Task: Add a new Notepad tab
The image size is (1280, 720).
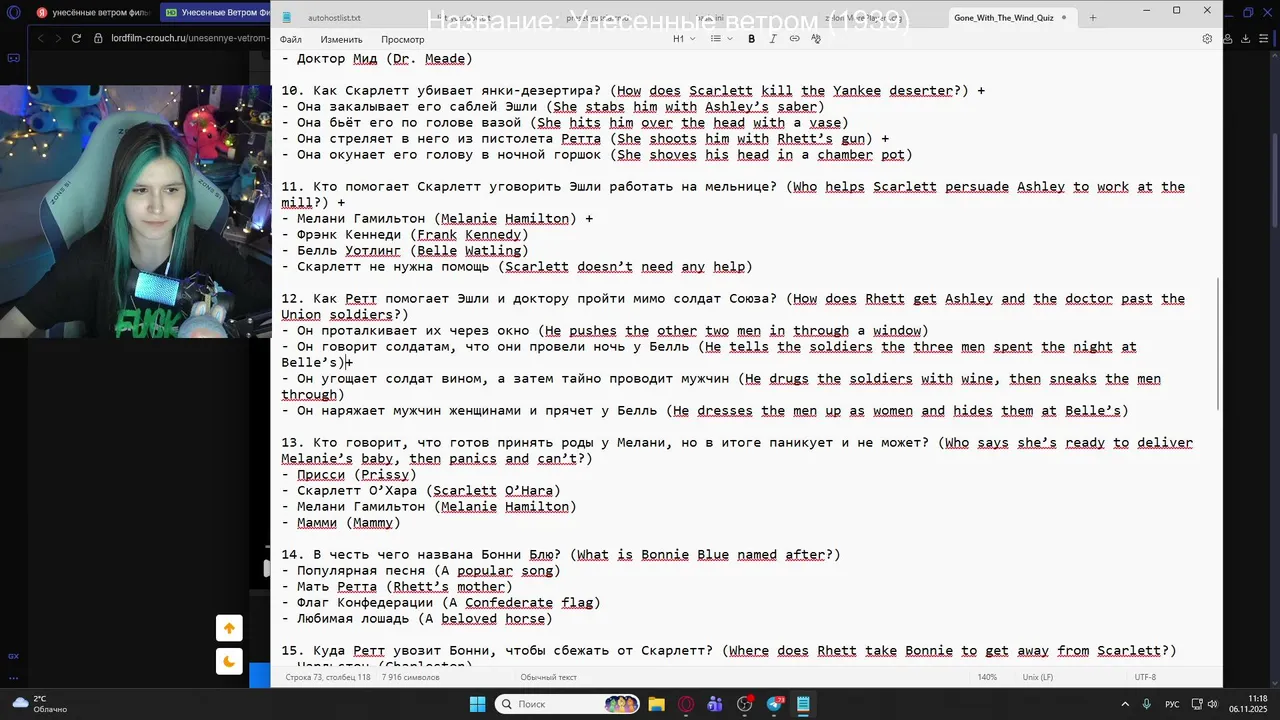Action: [1092, 18]
